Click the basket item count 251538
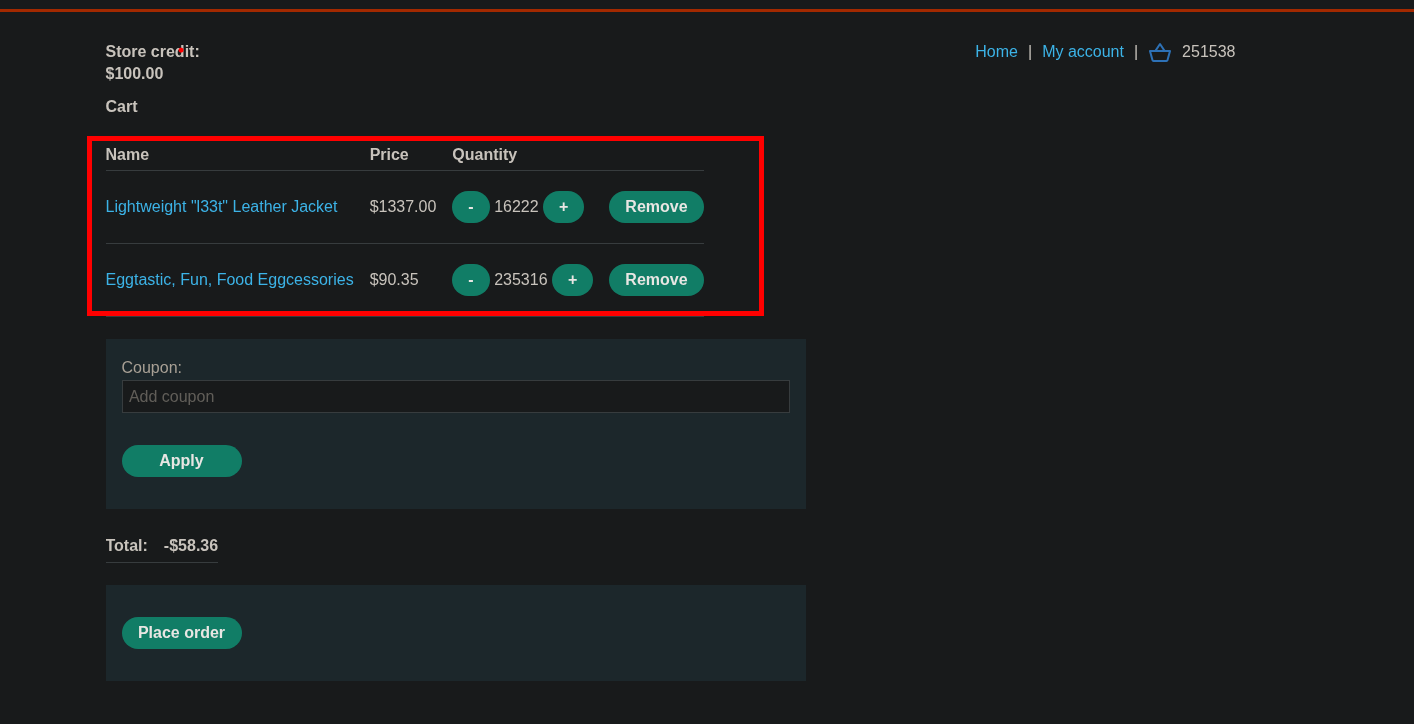This screenshot has width=1414, height=724. 1208,52
